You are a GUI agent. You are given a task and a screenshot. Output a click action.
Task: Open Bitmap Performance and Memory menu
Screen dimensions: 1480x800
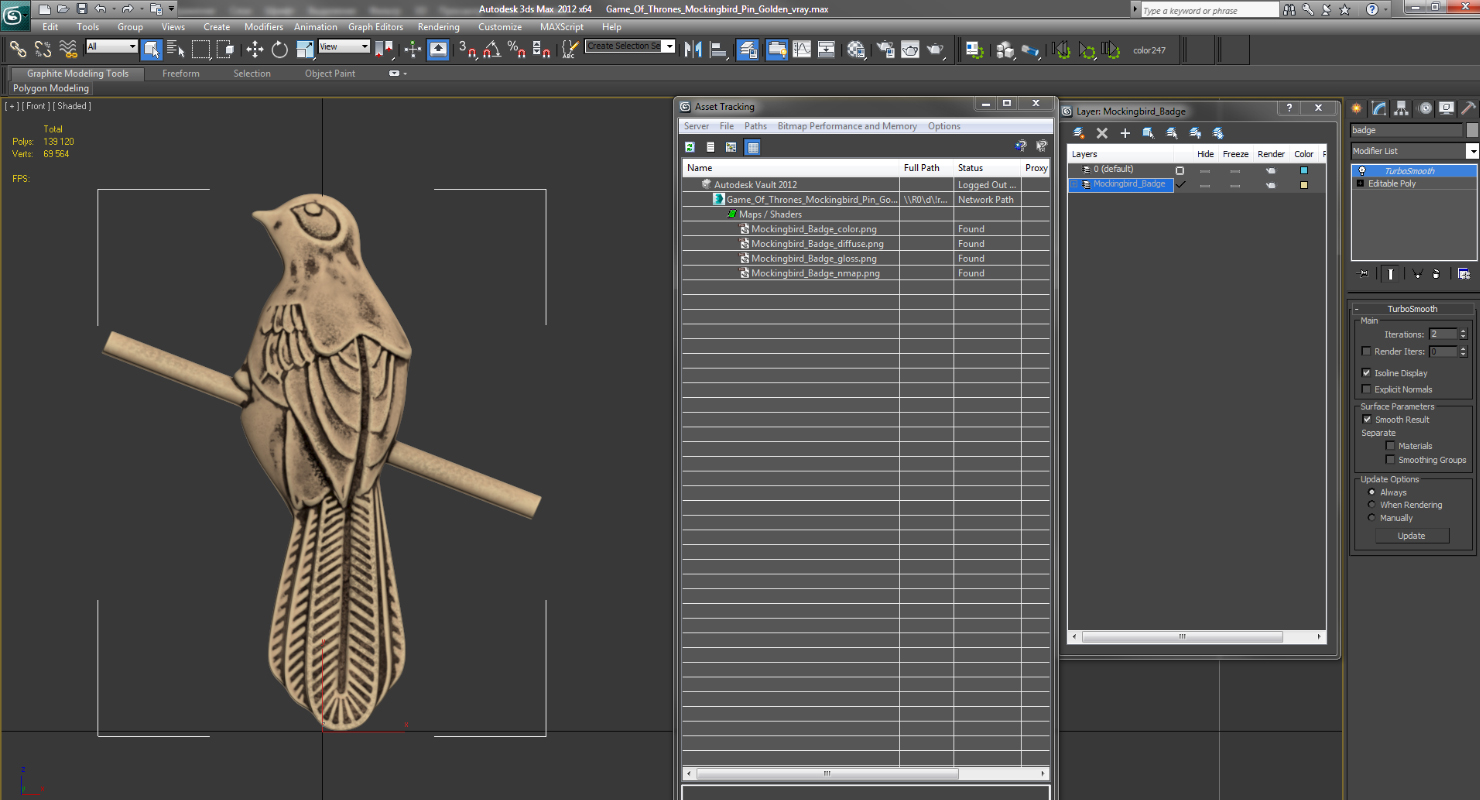click(x=847, y=126)
